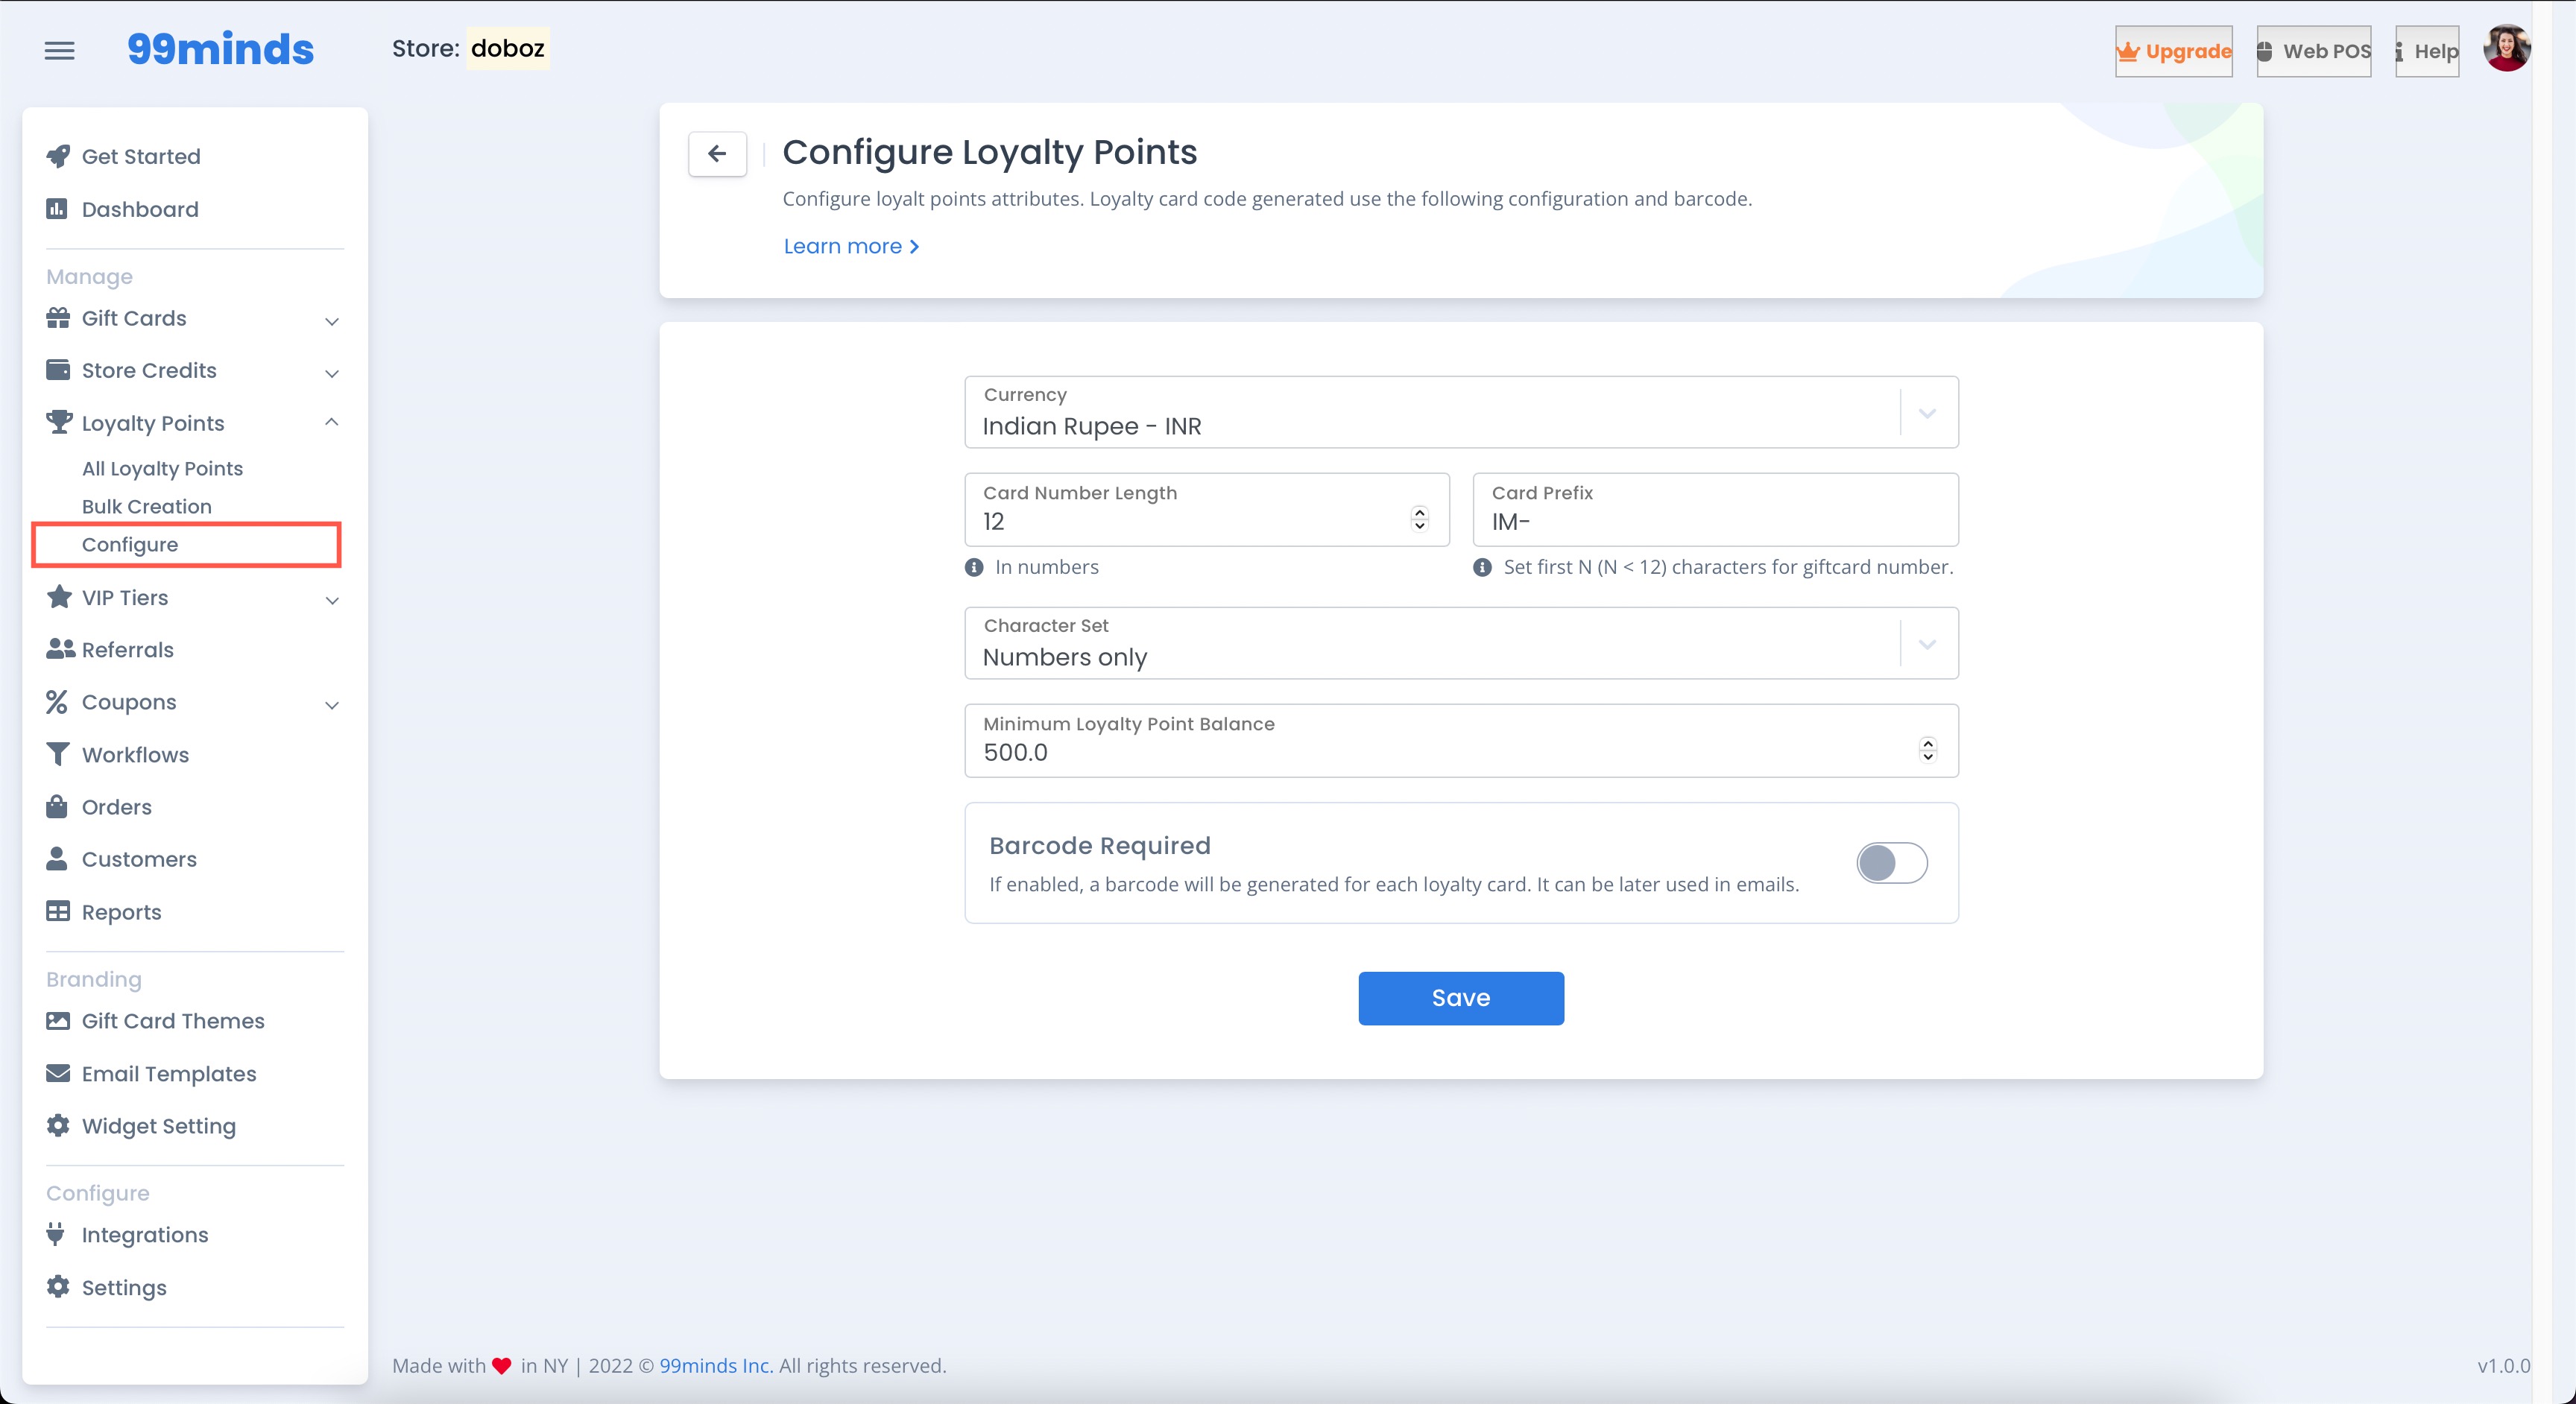
Task: Click the Settings gear icon
Action: point(58,1287)
